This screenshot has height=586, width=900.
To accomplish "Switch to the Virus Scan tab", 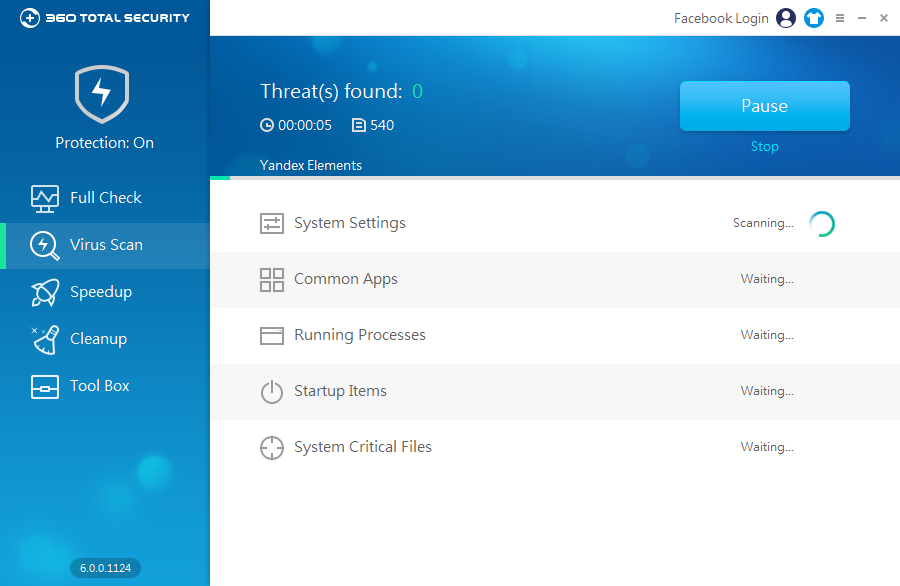I will (105, 246).
